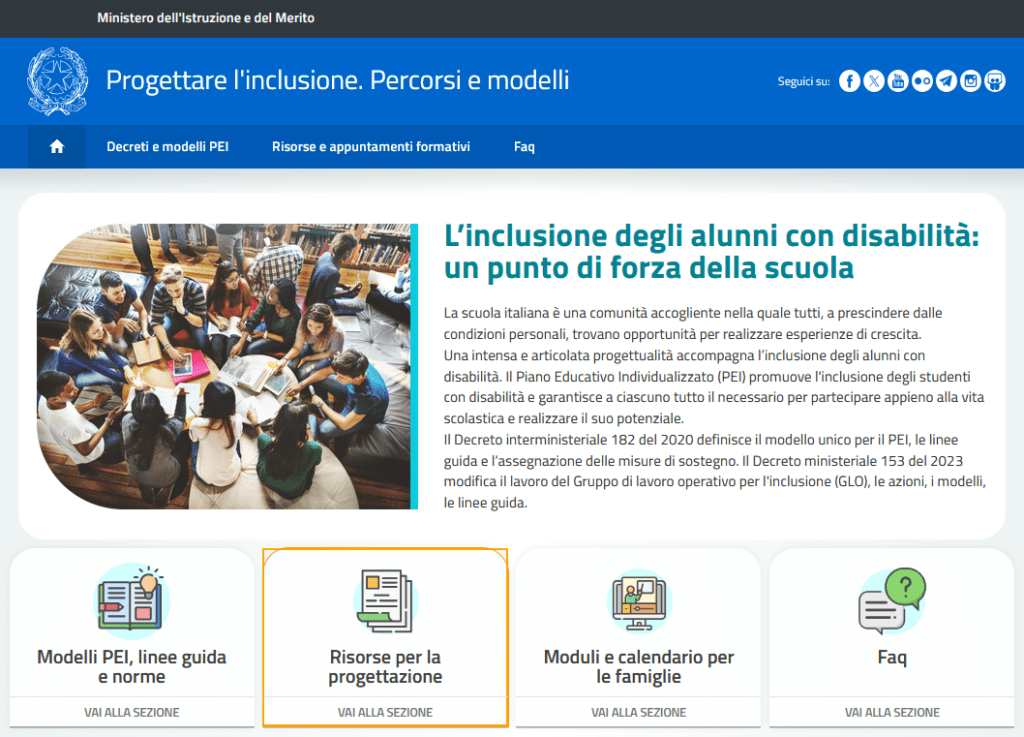Open Decreti e modelli PEI menu
1024x737 pixels.
click(x=168, y=147)
